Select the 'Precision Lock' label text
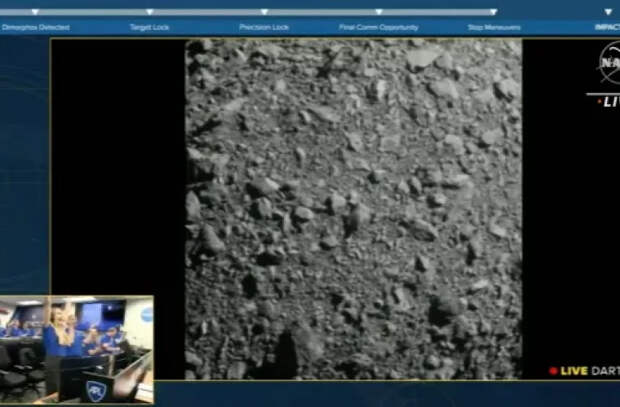 click(x=264, y=27)
